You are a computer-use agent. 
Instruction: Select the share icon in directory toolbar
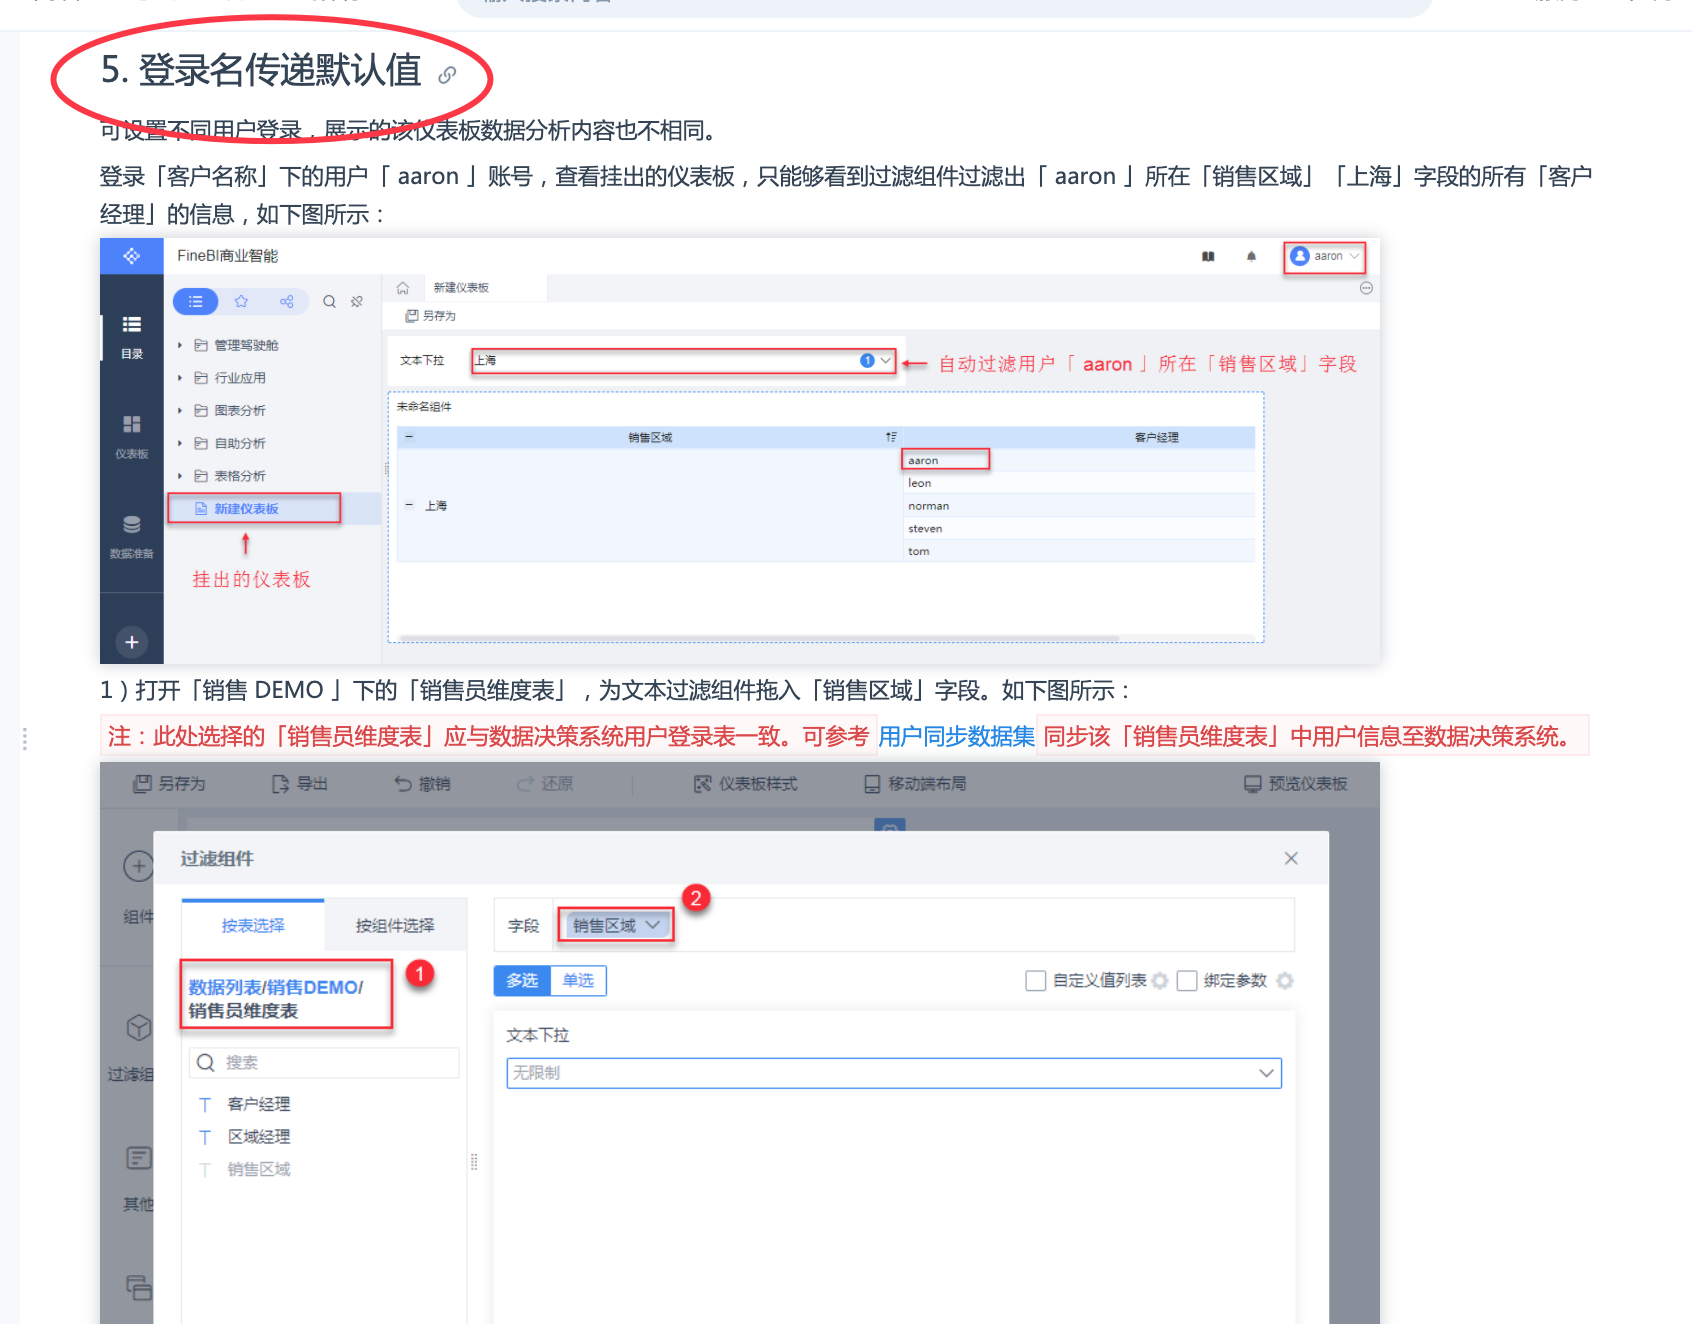[287, 301]
